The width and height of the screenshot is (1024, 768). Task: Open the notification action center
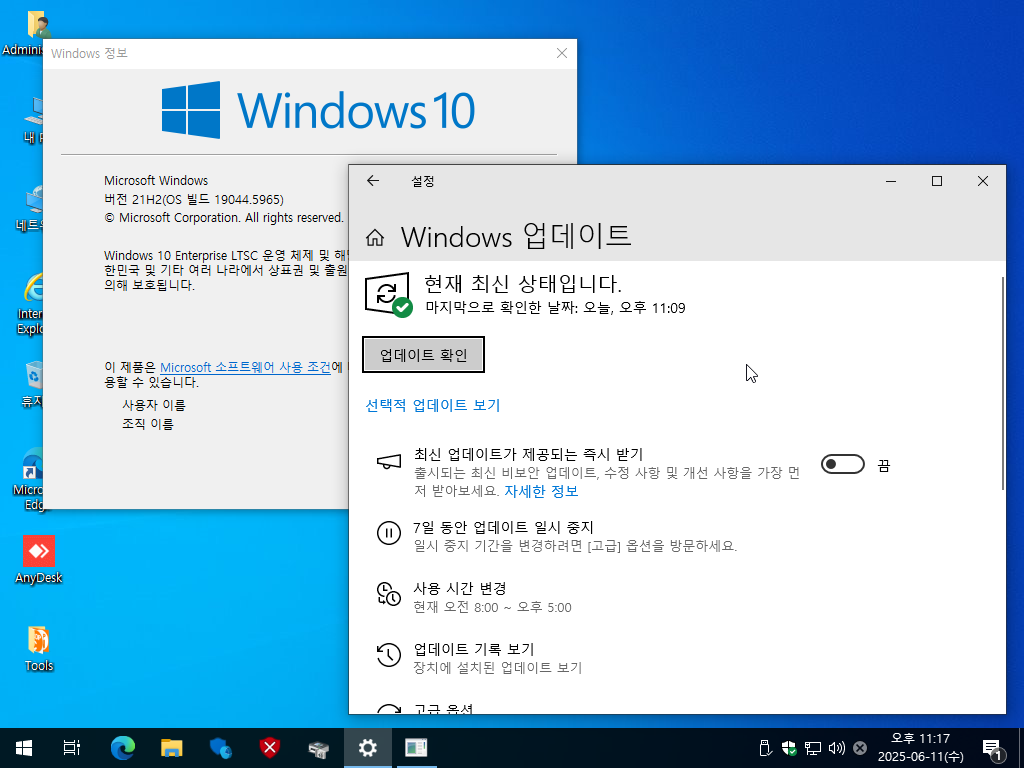click(992, 748)
